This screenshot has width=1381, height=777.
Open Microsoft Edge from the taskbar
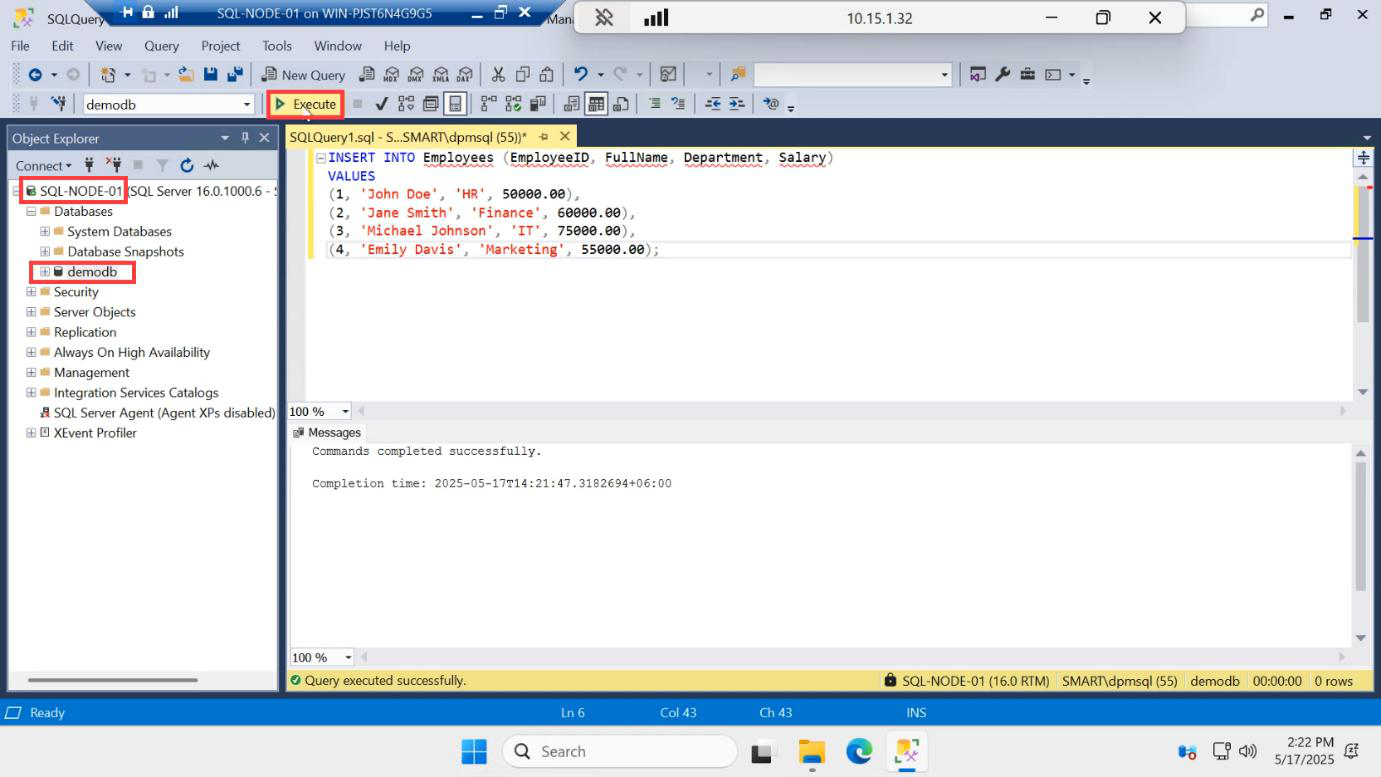(859, 751)
